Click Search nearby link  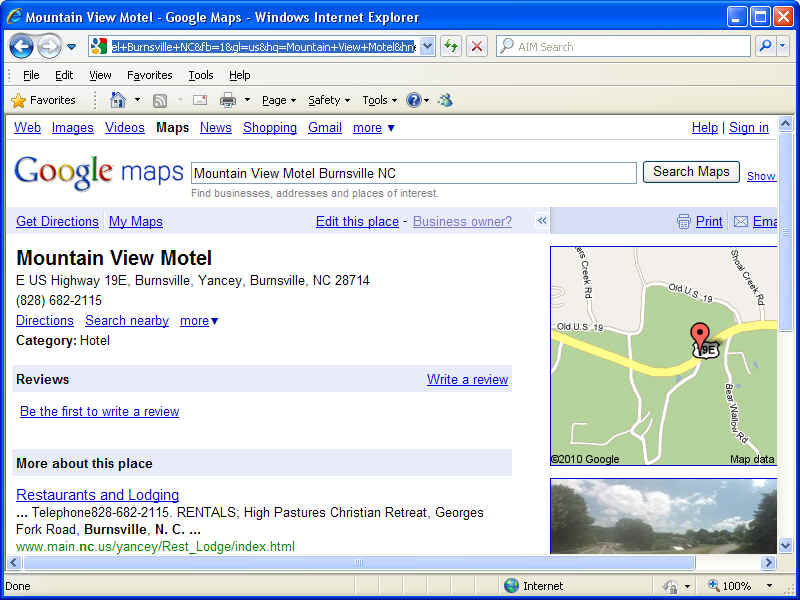coord(127,320)
